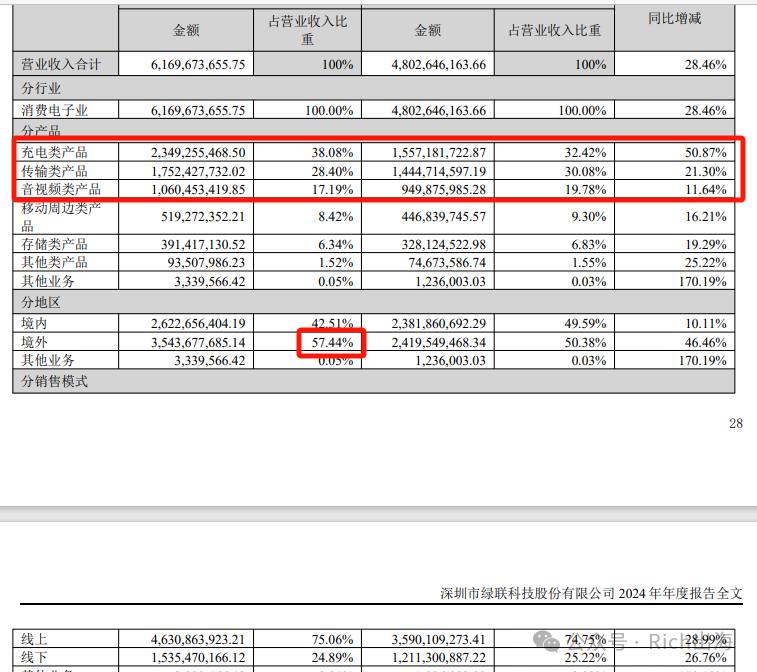Viewport: 757px width, 672px height.
Task: Click the 境内 amount 2,622,656,404.19
Action: 198,323
